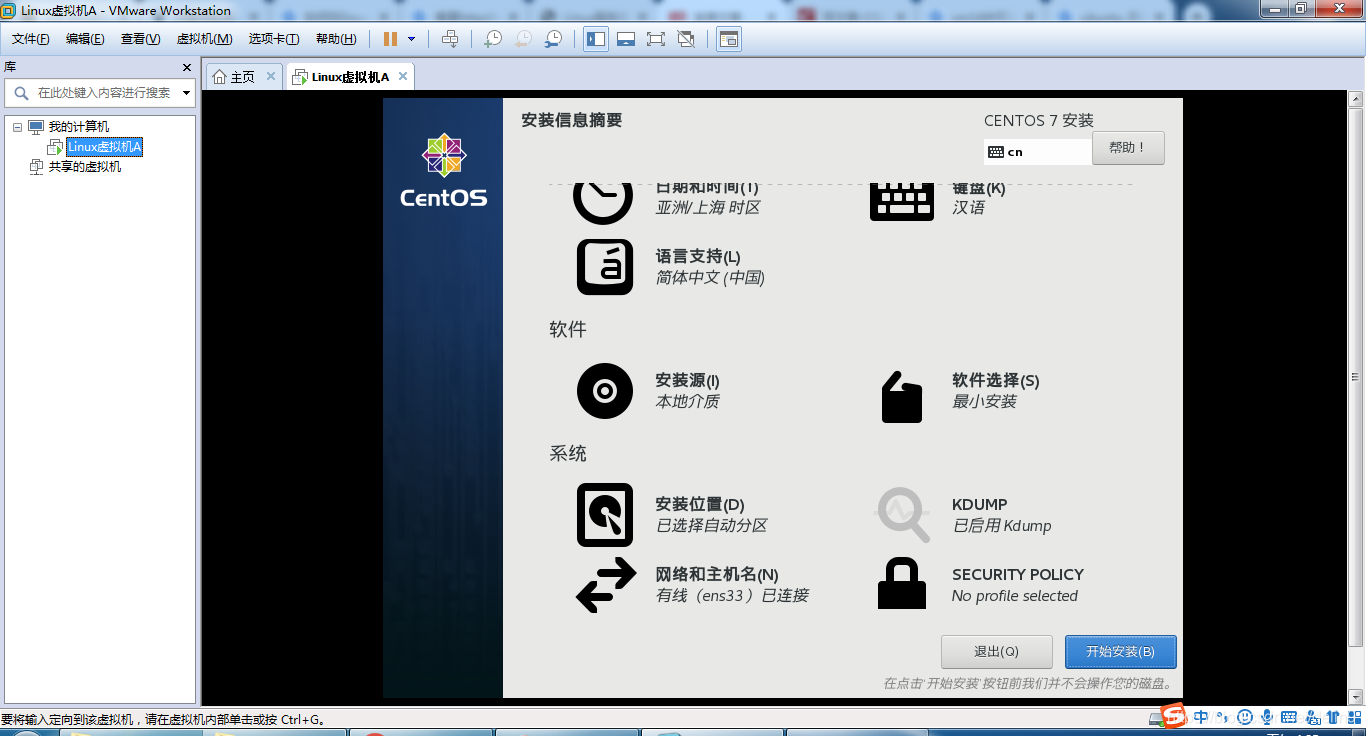This screenshot has height=736, width=1366.
Task: Open the soft keyboard icon in IME bar
Action: click(1289, 717)
